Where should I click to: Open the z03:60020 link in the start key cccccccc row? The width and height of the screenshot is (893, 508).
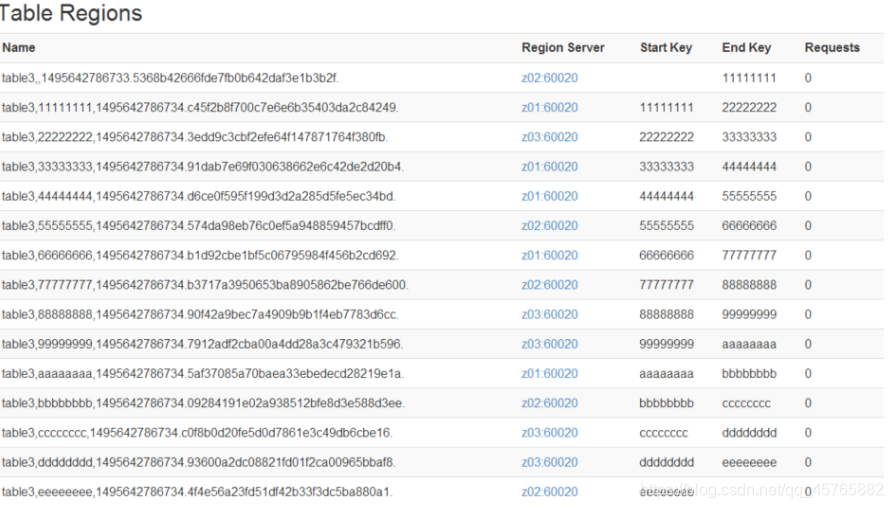550,433
